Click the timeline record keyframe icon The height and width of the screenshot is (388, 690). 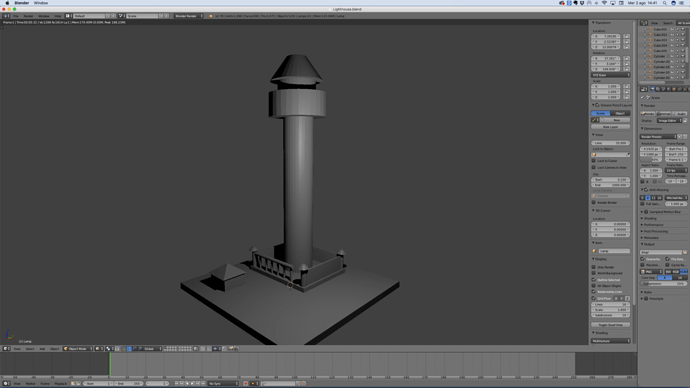point(246,384)
